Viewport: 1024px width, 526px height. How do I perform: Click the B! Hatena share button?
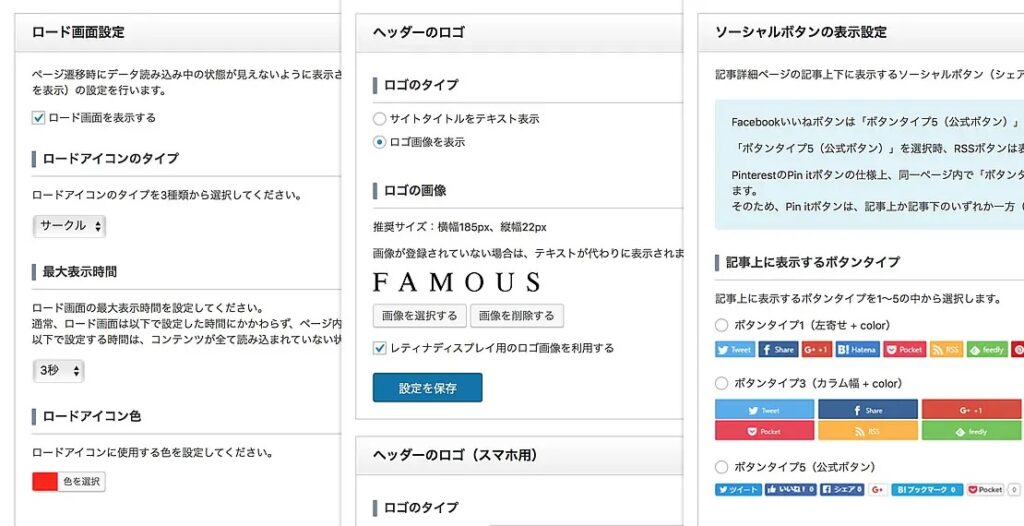click(x=858, y=350)
